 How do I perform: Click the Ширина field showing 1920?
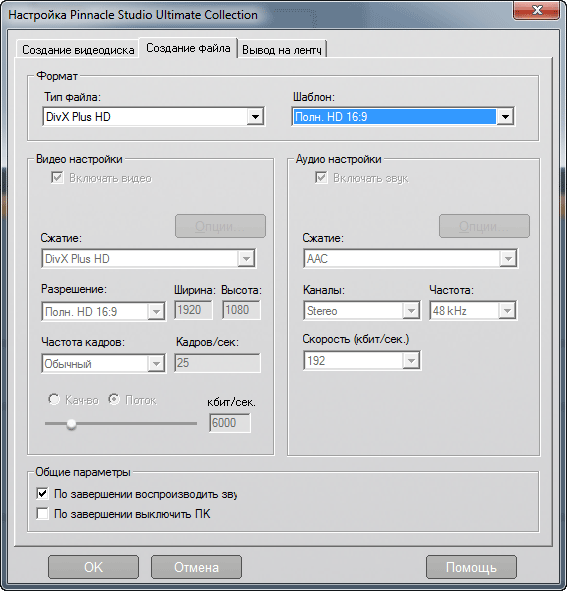[x=193, y=310]
